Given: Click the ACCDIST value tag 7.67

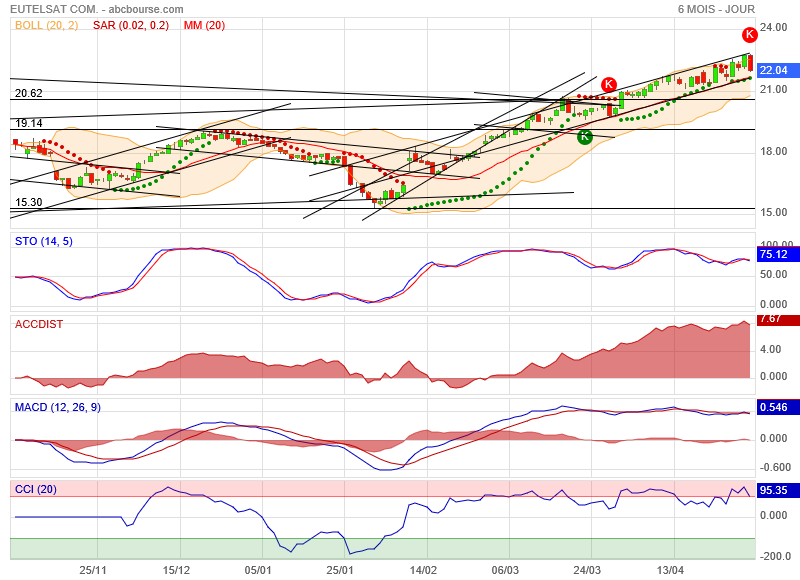Looking at the screenshot, I should [x=778, y=319].
